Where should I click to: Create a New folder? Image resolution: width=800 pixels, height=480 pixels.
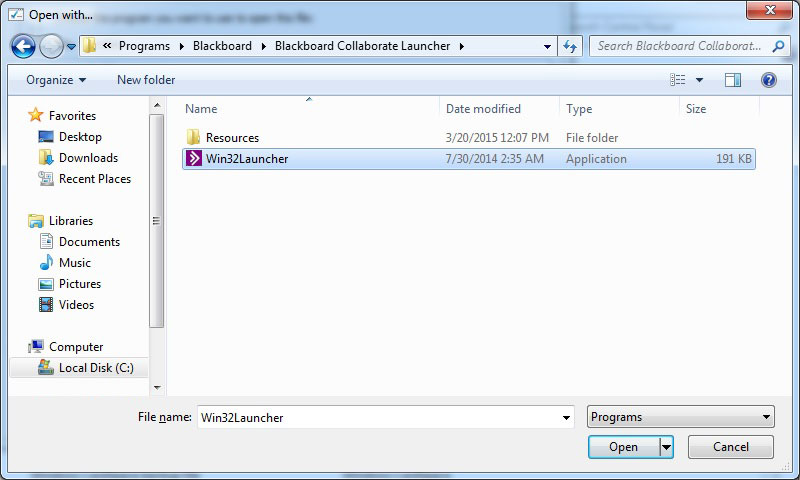point(146,80)
